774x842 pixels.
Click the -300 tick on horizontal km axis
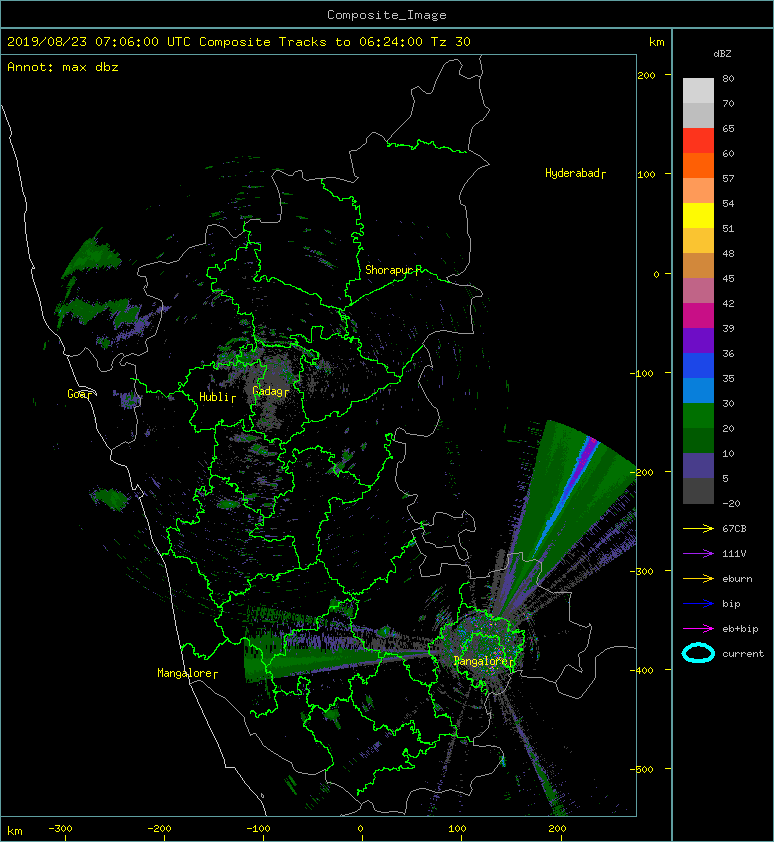(60, 829)
